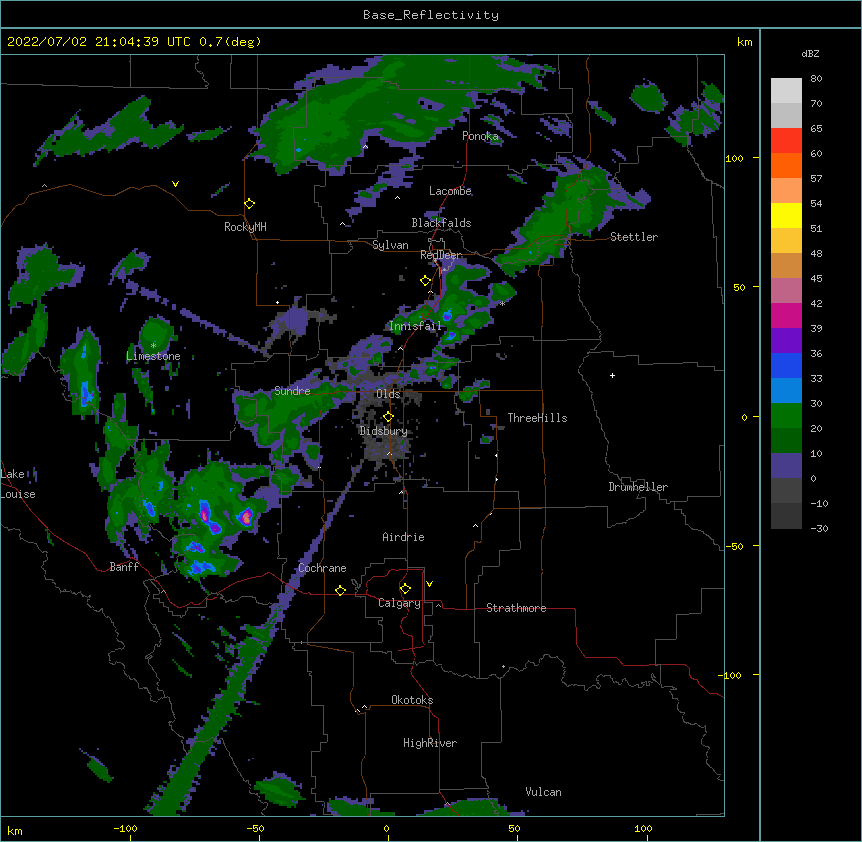Click the -50 tick on the horizontal km axis

255,828
